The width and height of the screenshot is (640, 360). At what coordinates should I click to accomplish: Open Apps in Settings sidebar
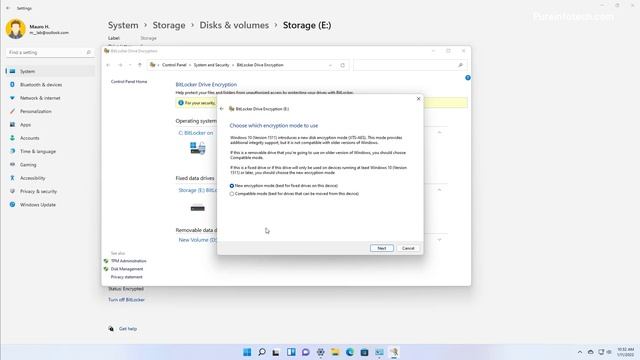point(51,124)
